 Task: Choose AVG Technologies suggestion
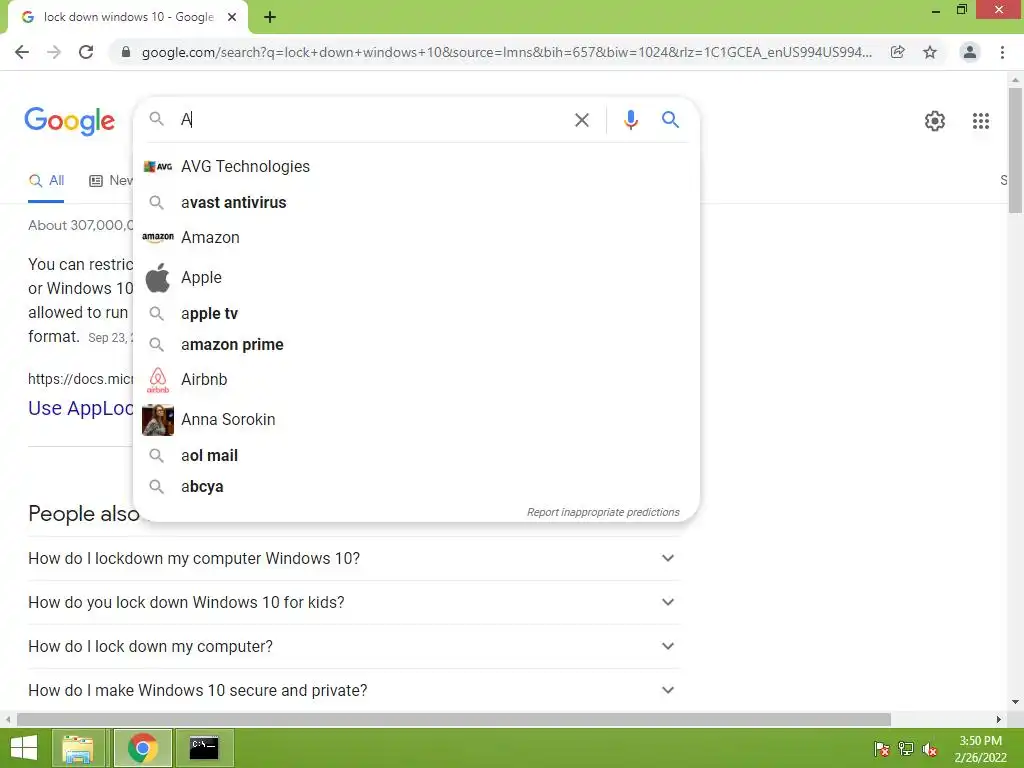[x=416, y=167]
